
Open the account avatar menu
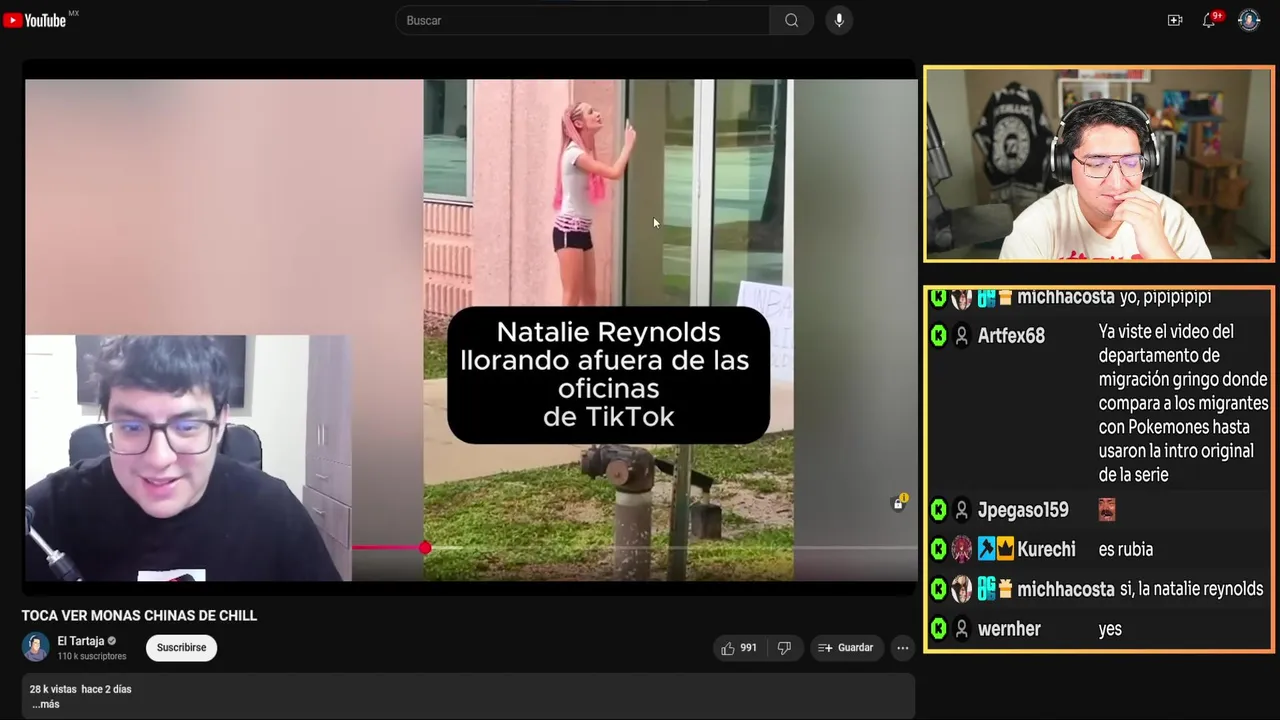point(1249,20)
